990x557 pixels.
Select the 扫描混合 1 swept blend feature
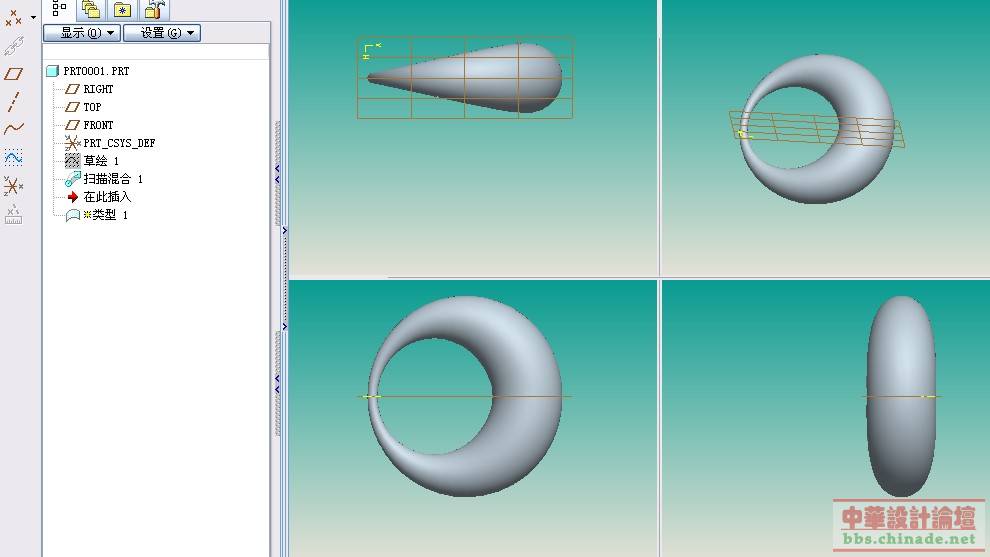104,179
